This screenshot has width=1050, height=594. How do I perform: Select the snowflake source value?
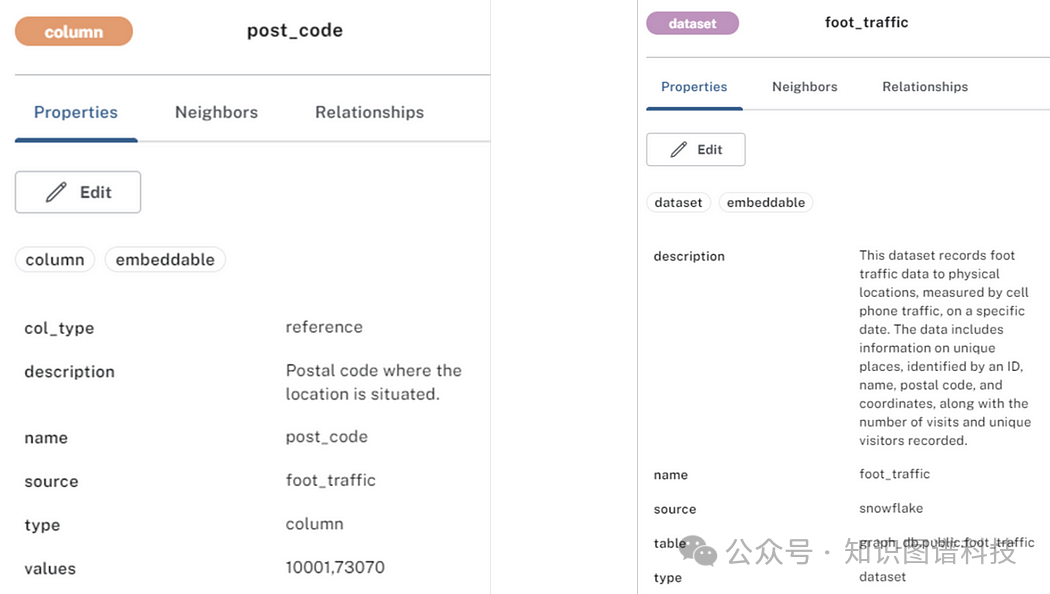(891, 508)
